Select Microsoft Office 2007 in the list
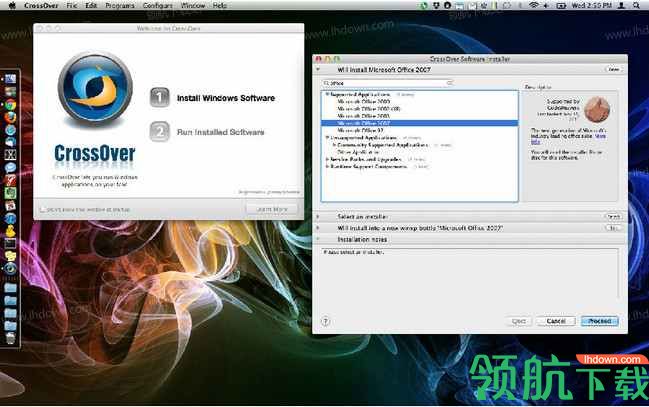This screenshot has width=649, height=407. coord(420,123)
